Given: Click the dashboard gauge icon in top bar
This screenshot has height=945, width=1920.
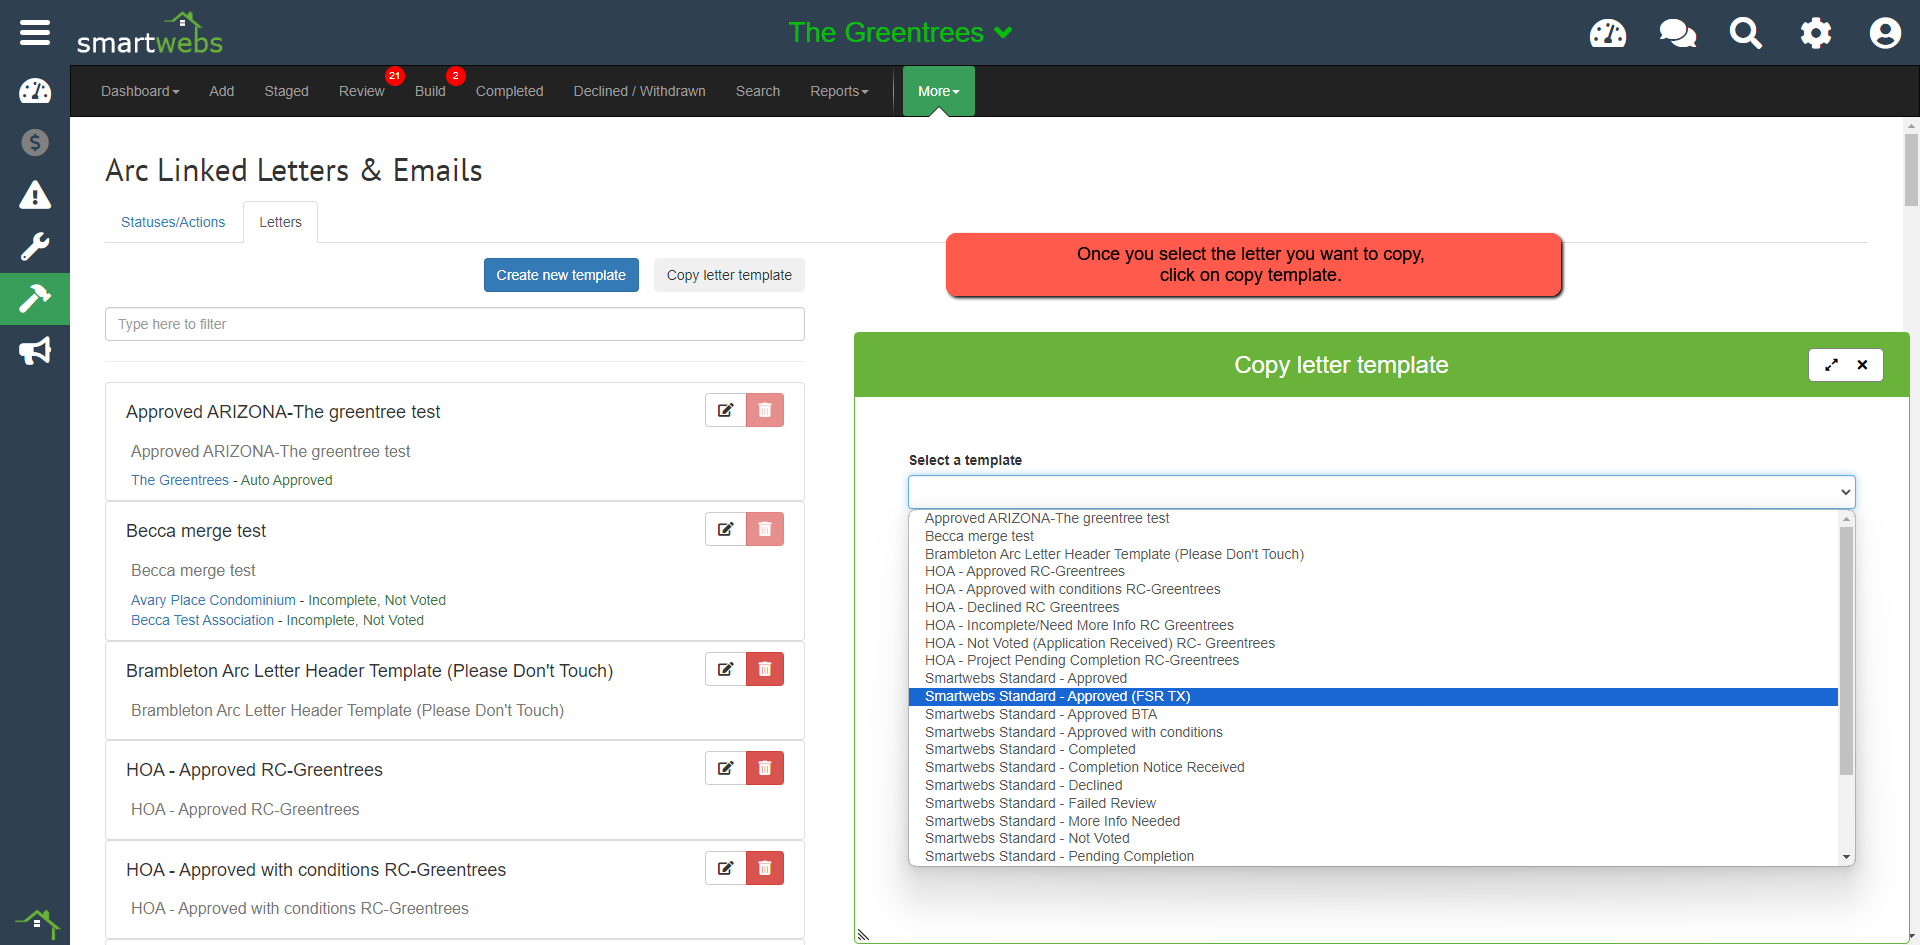Looking at the screenshot, I should pos(1608,33).
